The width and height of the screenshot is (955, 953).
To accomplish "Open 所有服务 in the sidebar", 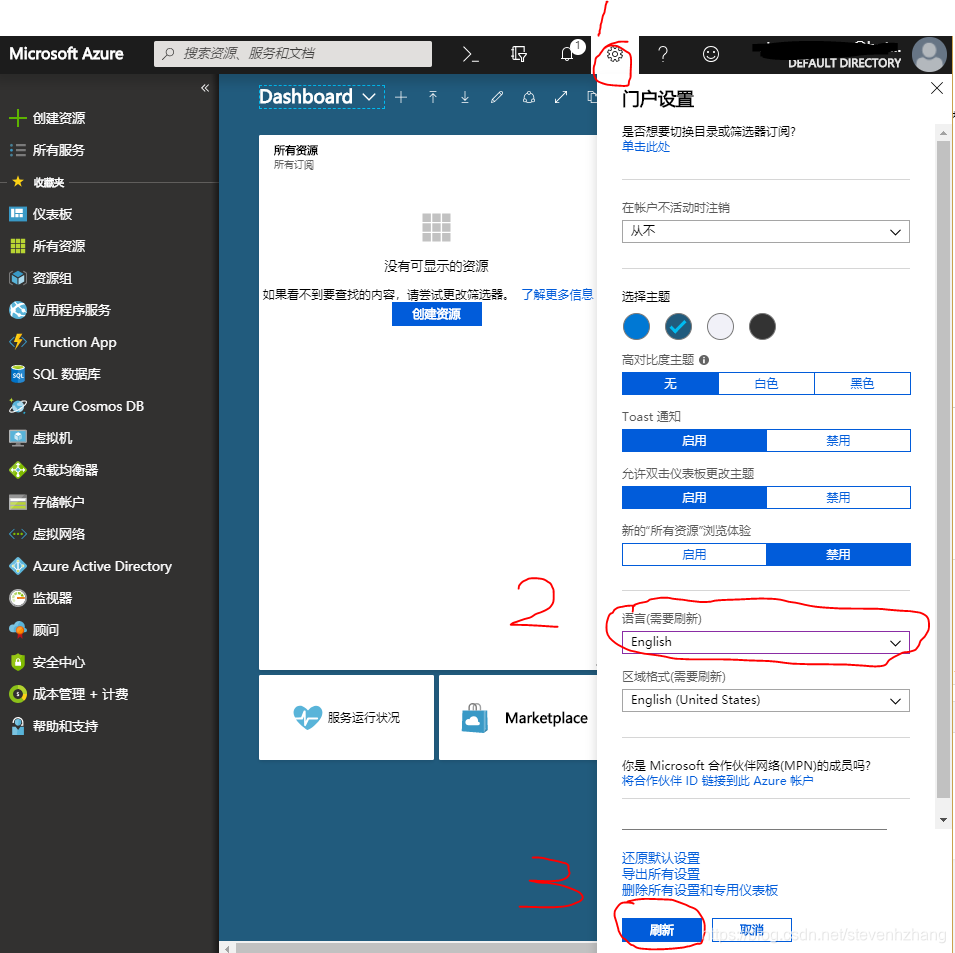I will click(58, 150).
